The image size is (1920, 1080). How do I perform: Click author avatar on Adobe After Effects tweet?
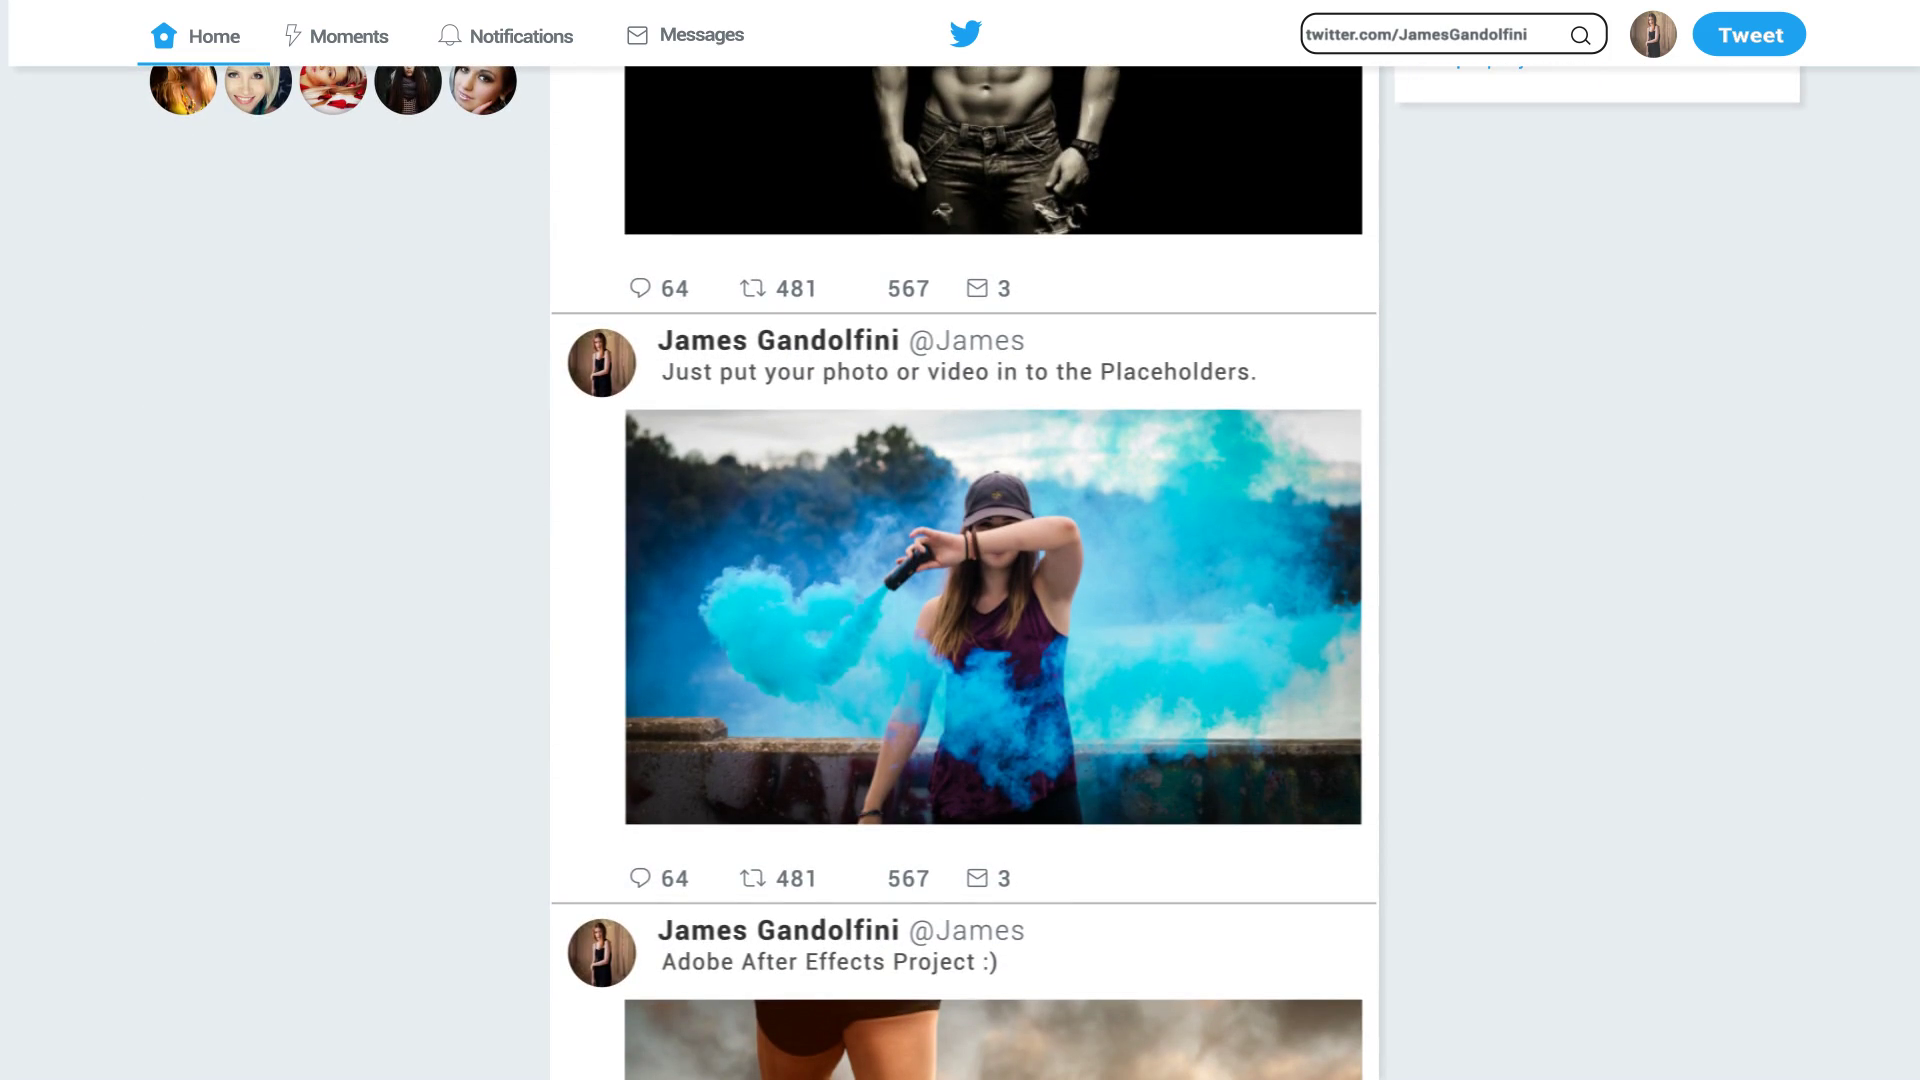(x=602, y=953)
